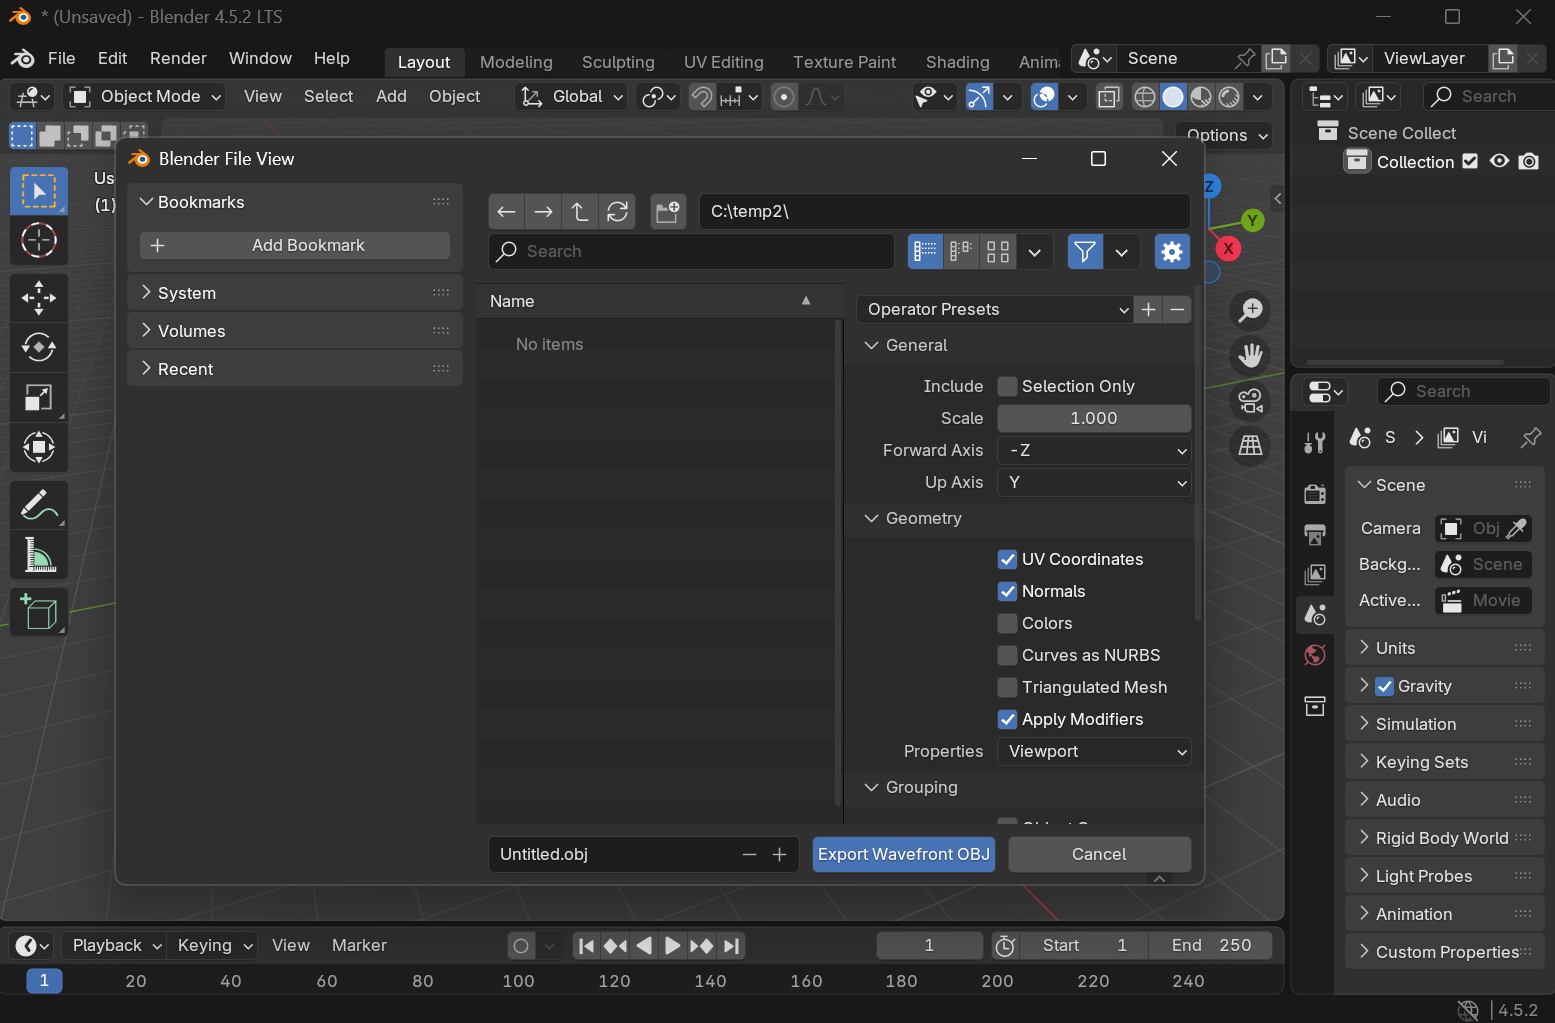Open the Operator Presets dropdown
This screenshot has width=1555, height=1023.
coord(994,309)
